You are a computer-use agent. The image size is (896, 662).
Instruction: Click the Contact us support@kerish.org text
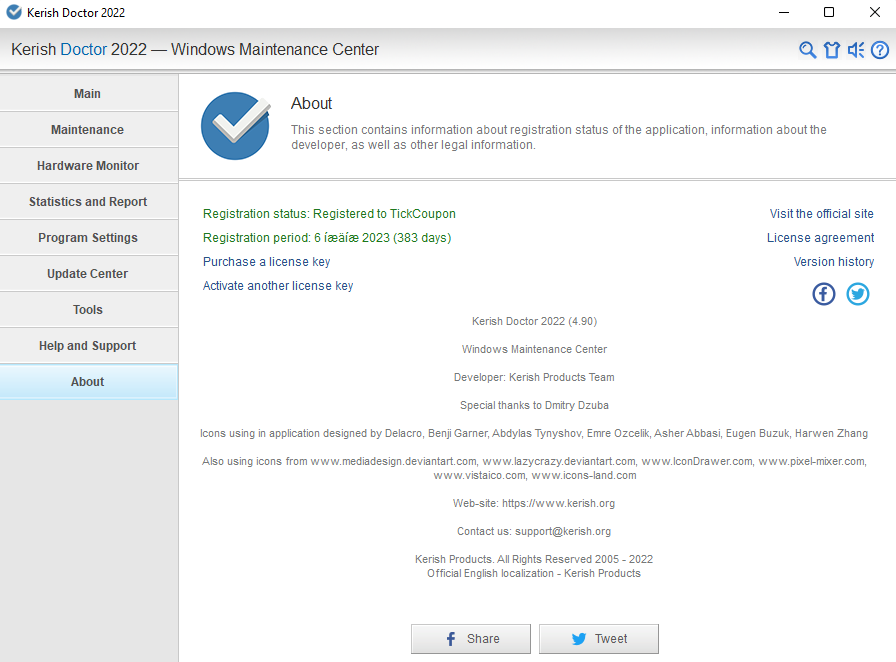point(534,532)
